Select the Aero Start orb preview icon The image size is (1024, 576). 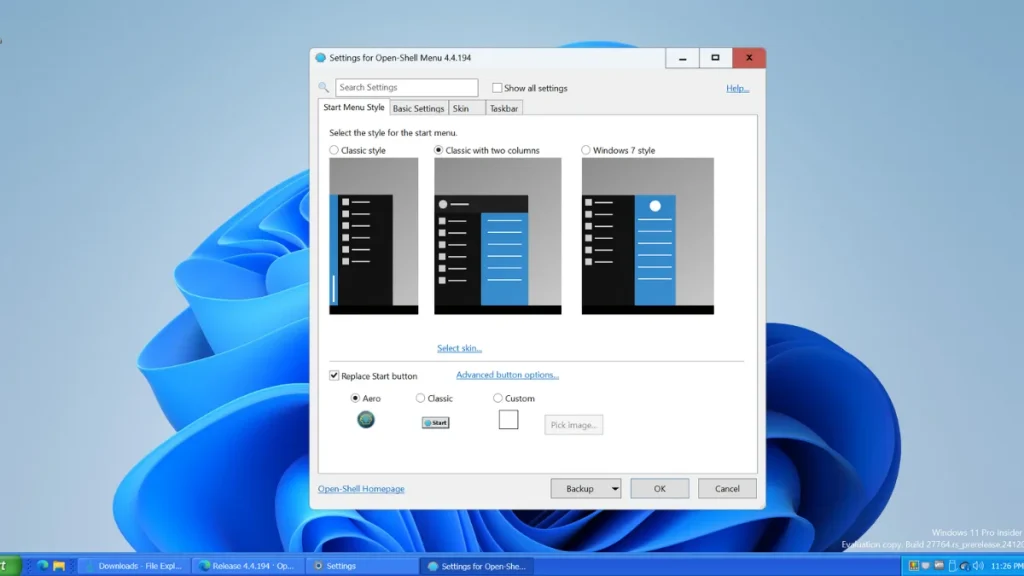click(366, 420)
